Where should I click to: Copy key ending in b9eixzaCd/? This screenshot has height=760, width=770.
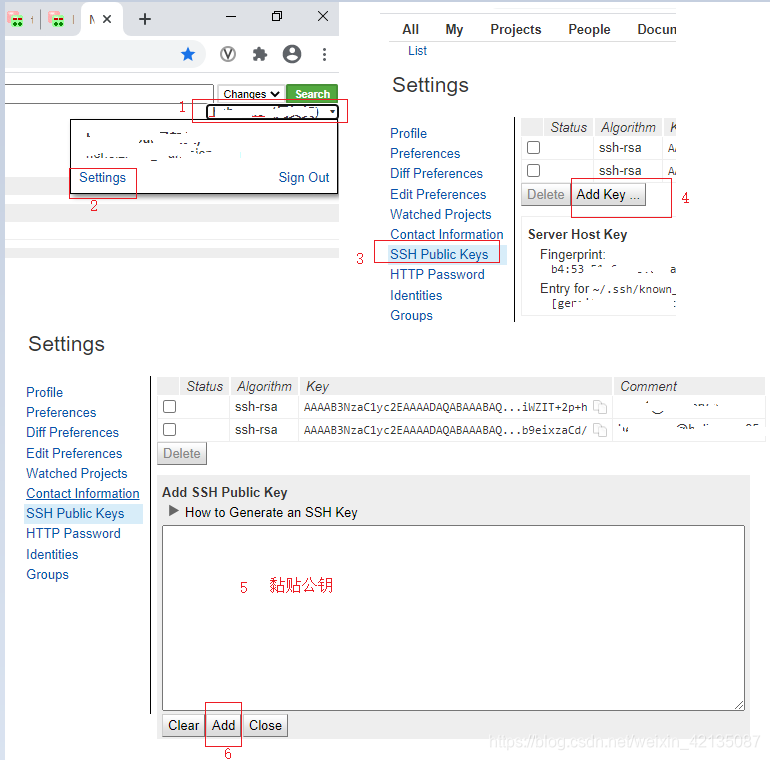pyautogui.click(x=600, y=430)
